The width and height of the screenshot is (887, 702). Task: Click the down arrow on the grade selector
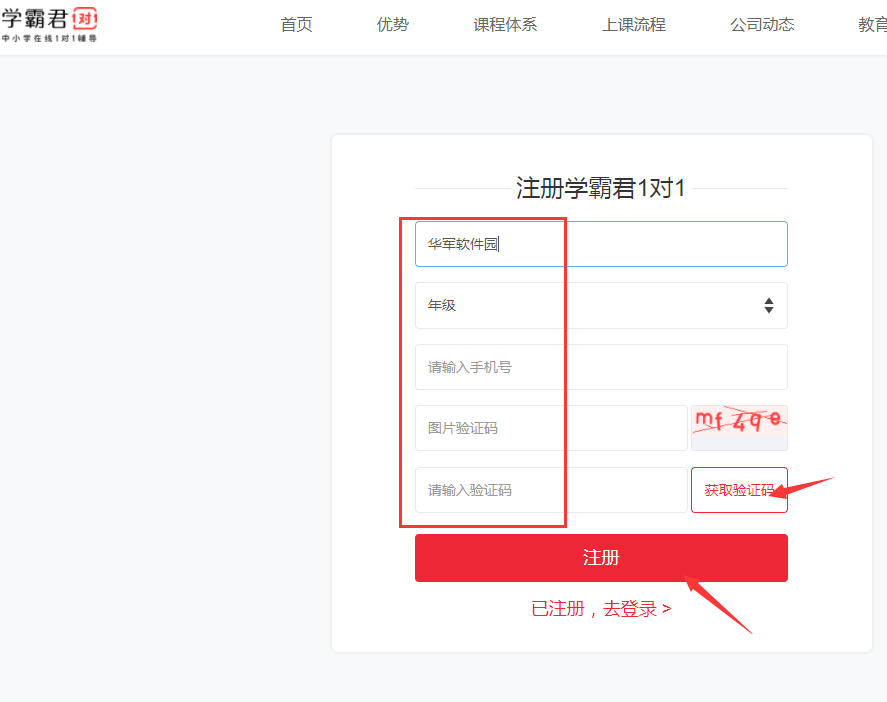(768, 310)
